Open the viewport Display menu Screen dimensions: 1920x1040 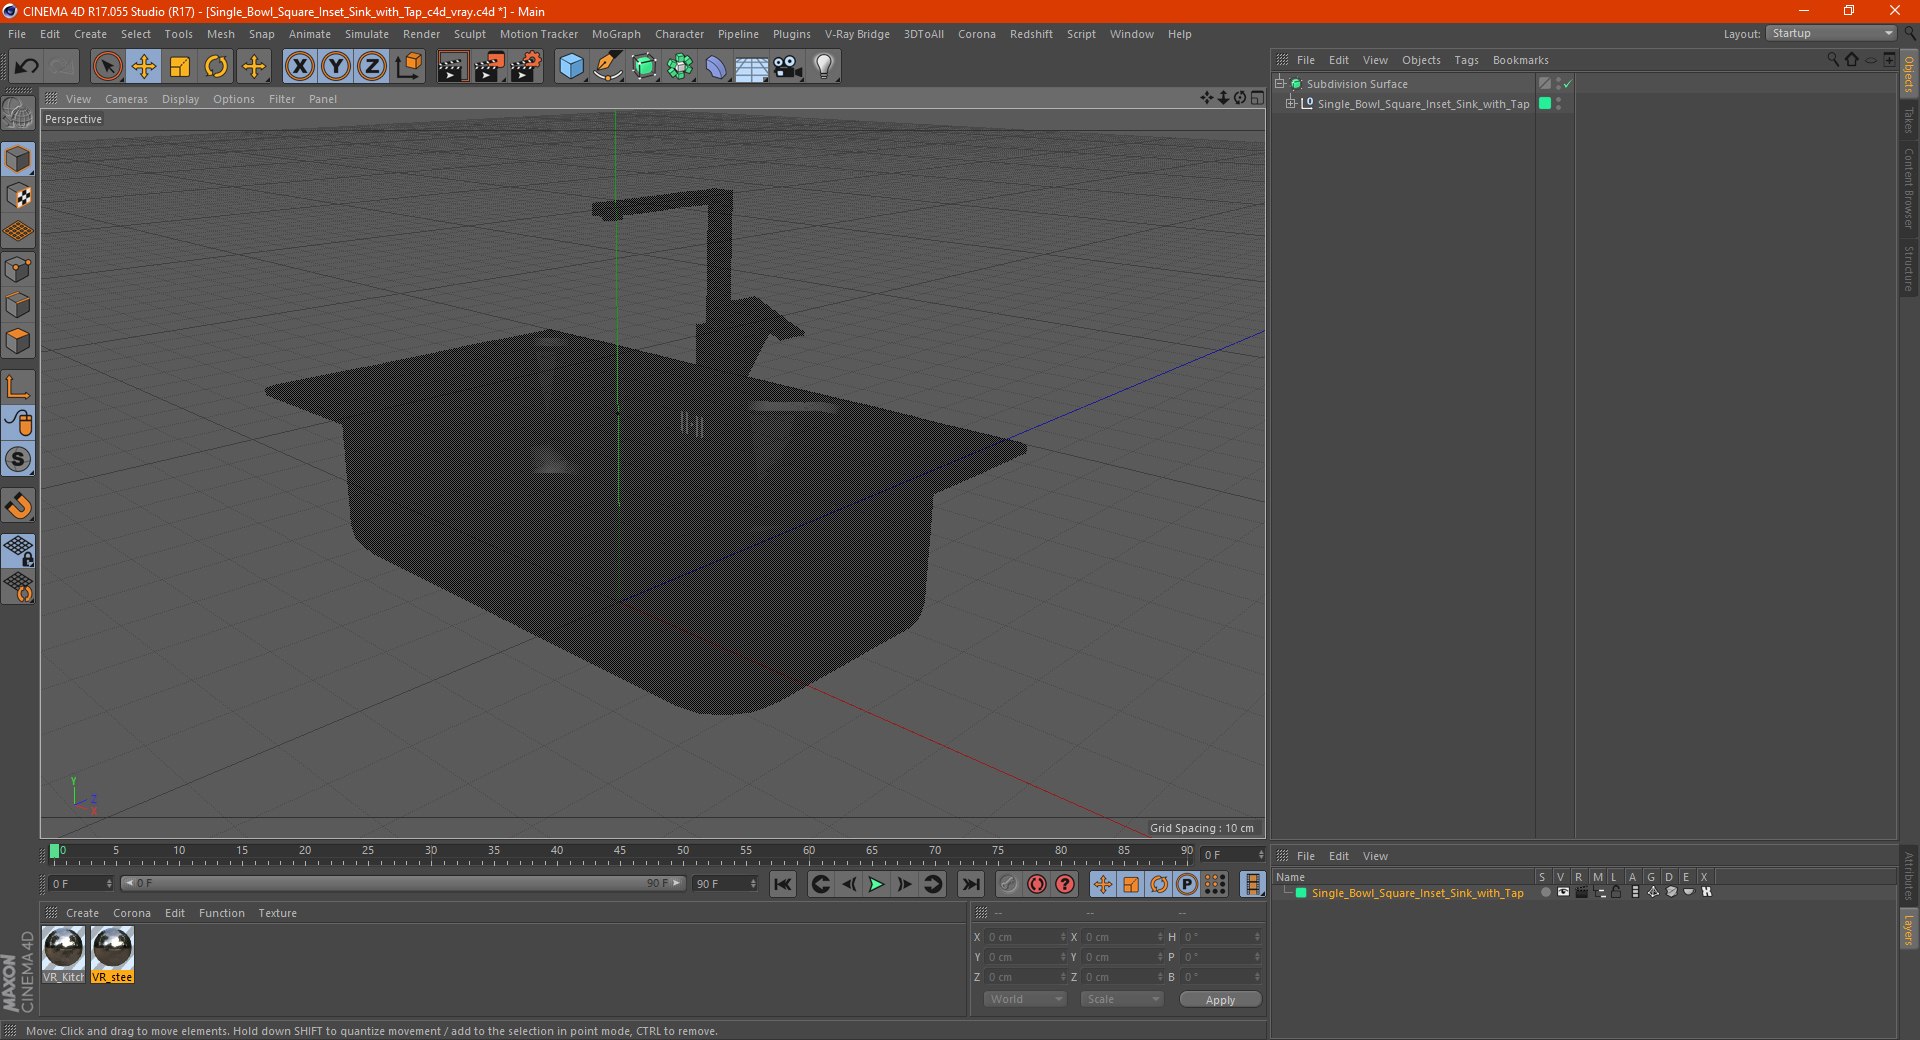pos(180,99)
